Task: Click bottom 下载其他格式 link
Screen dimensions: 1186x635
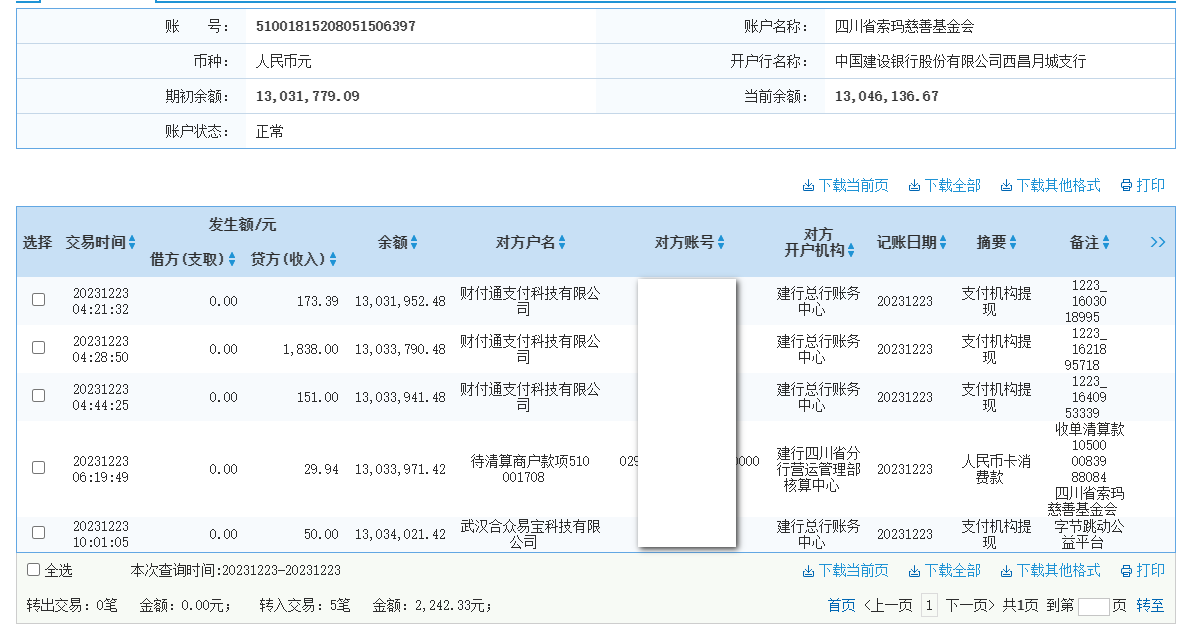Action: coord(1050,571)
